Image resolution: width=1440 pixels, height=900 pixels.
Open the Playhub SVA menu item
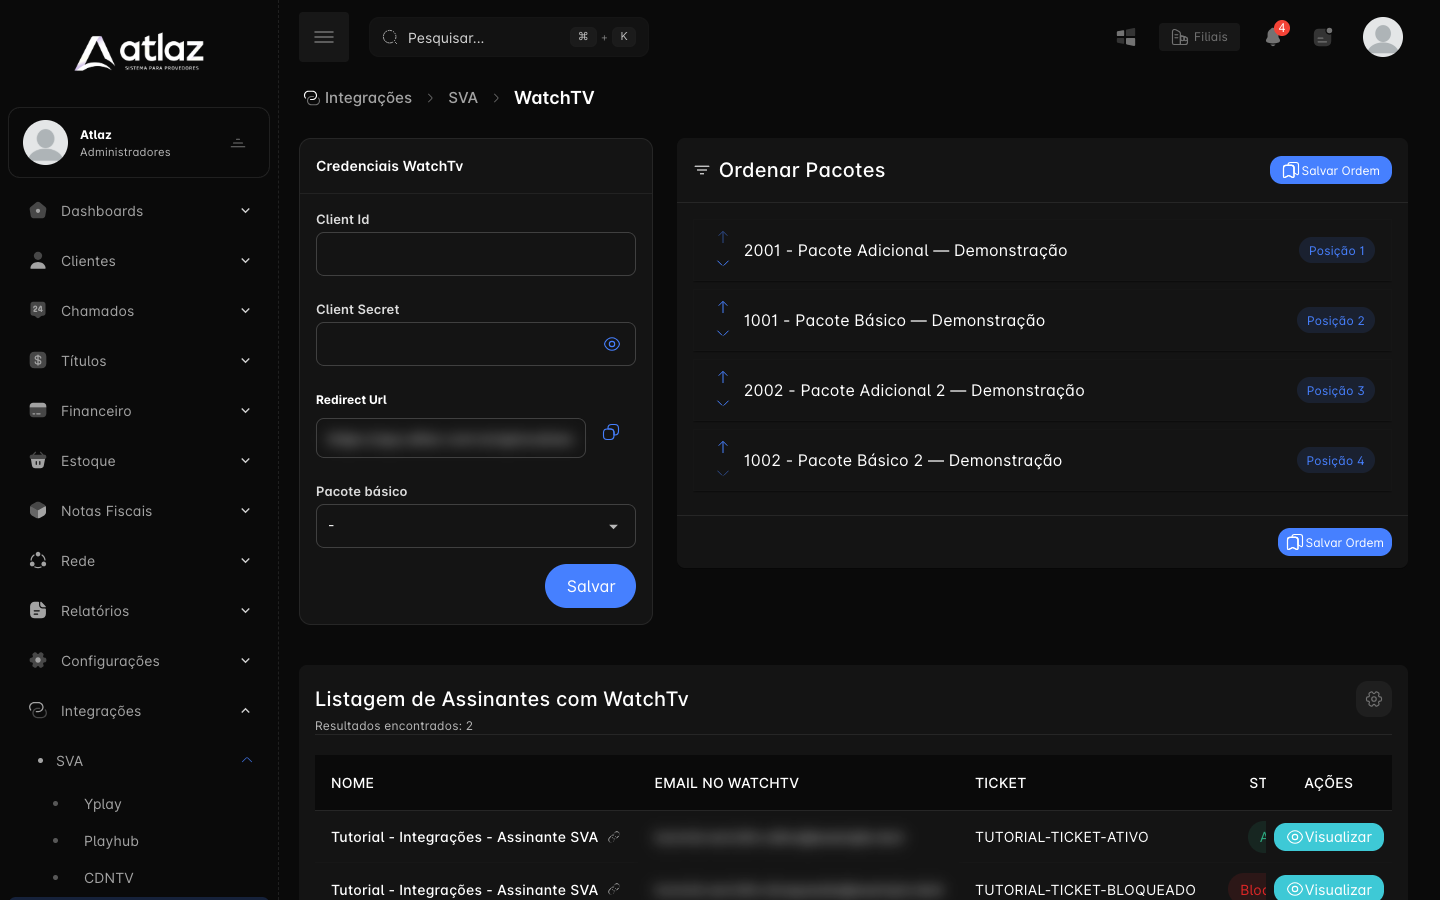pyautogui.click(x=111, y=841)
